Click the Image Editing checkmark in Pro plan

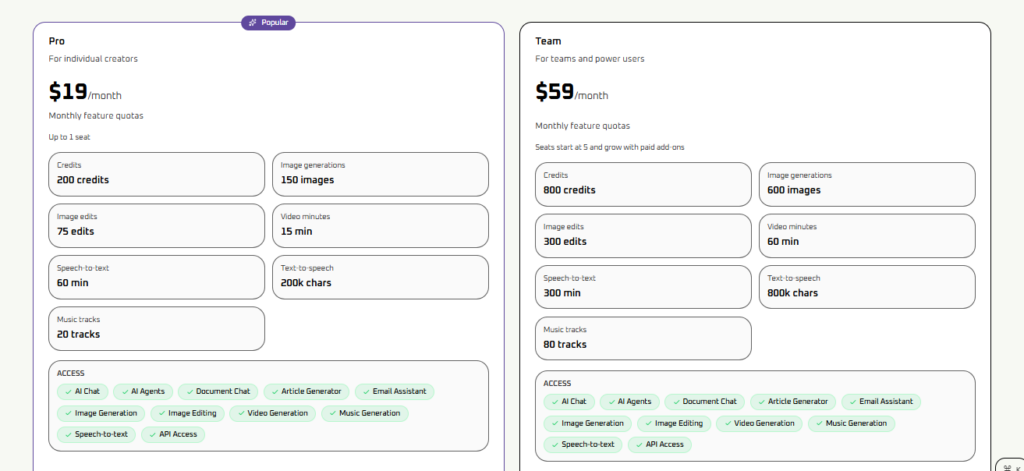[161, 413]
